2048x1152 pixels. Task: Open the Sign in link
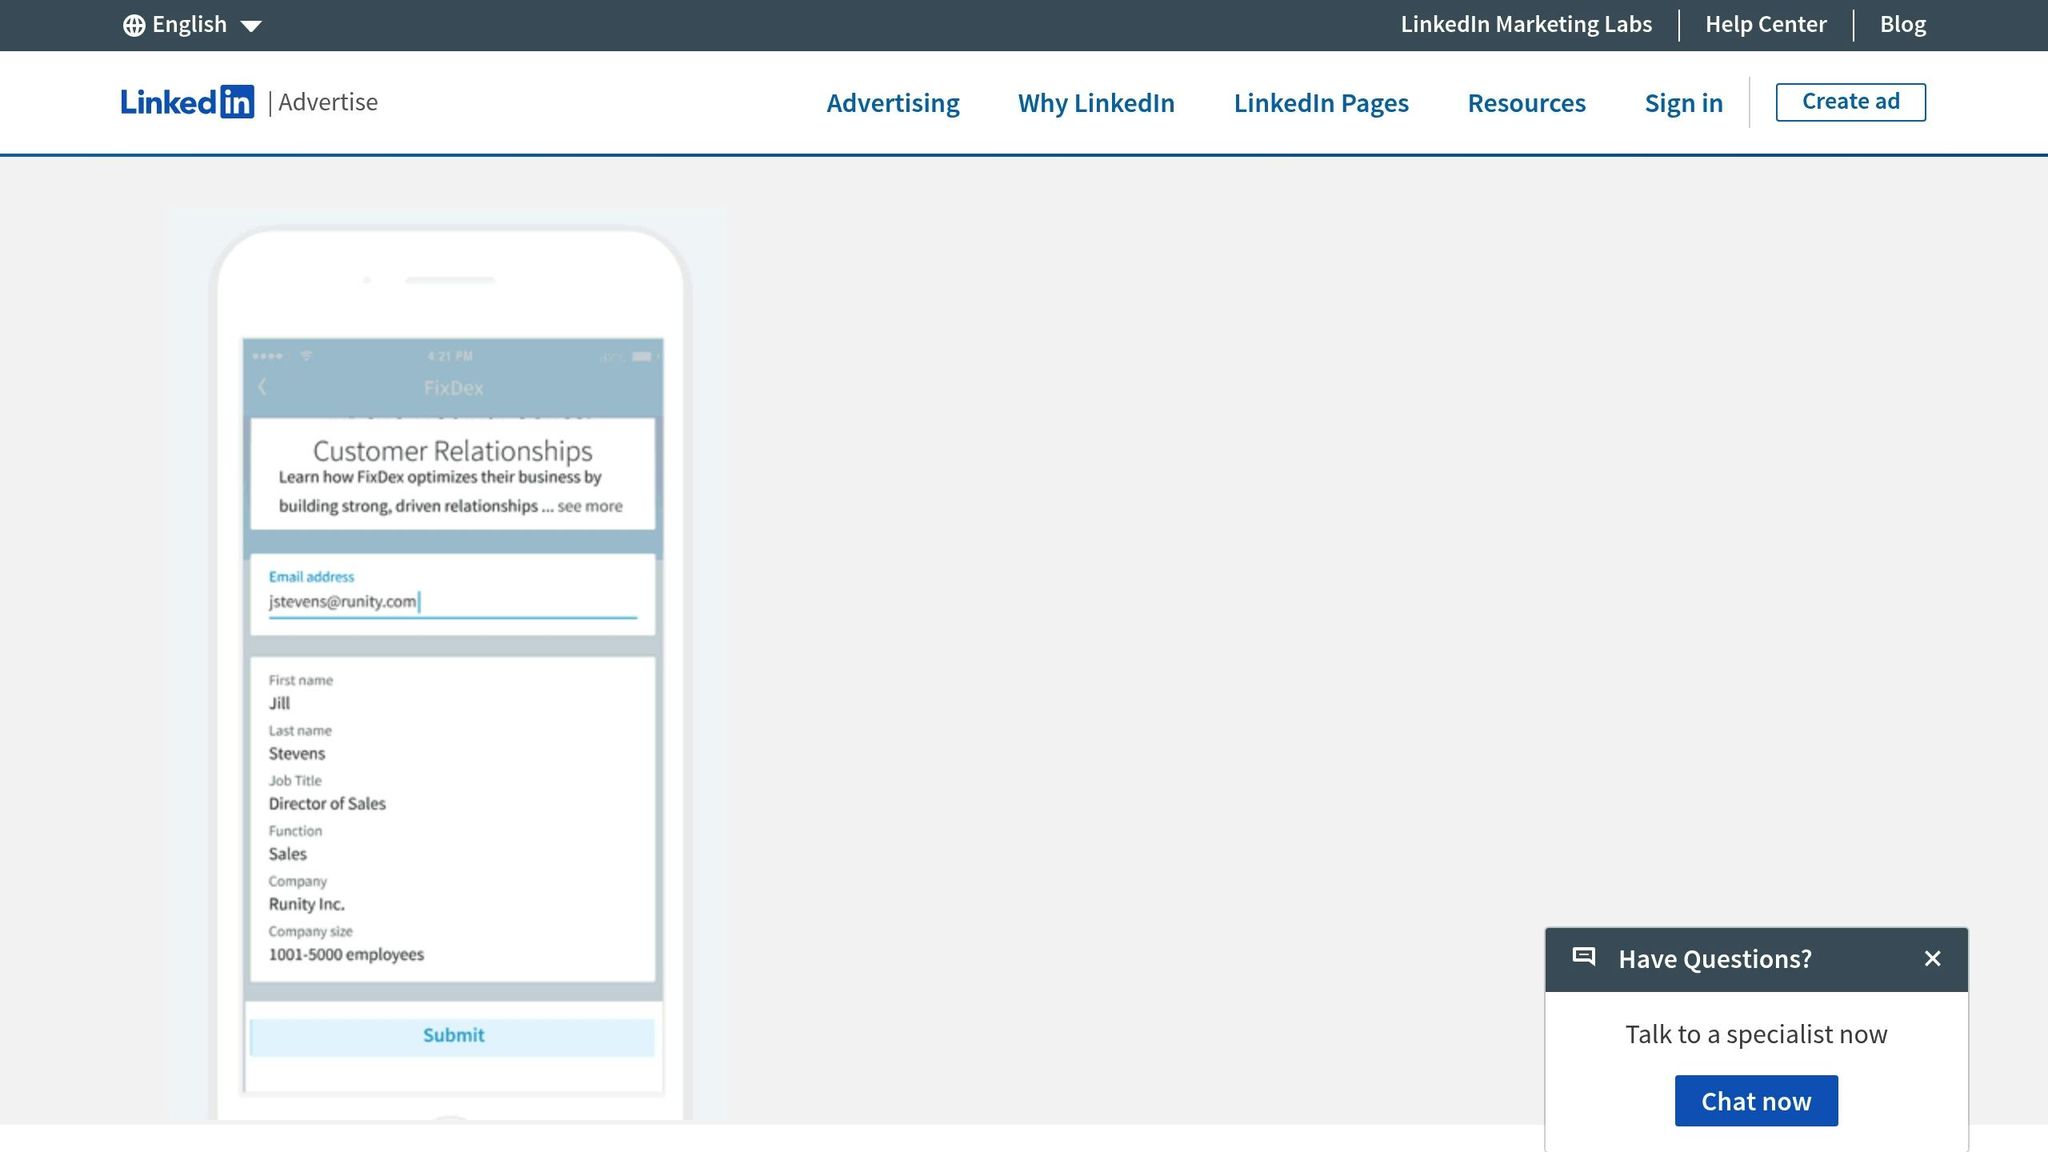coord(1683,103)
